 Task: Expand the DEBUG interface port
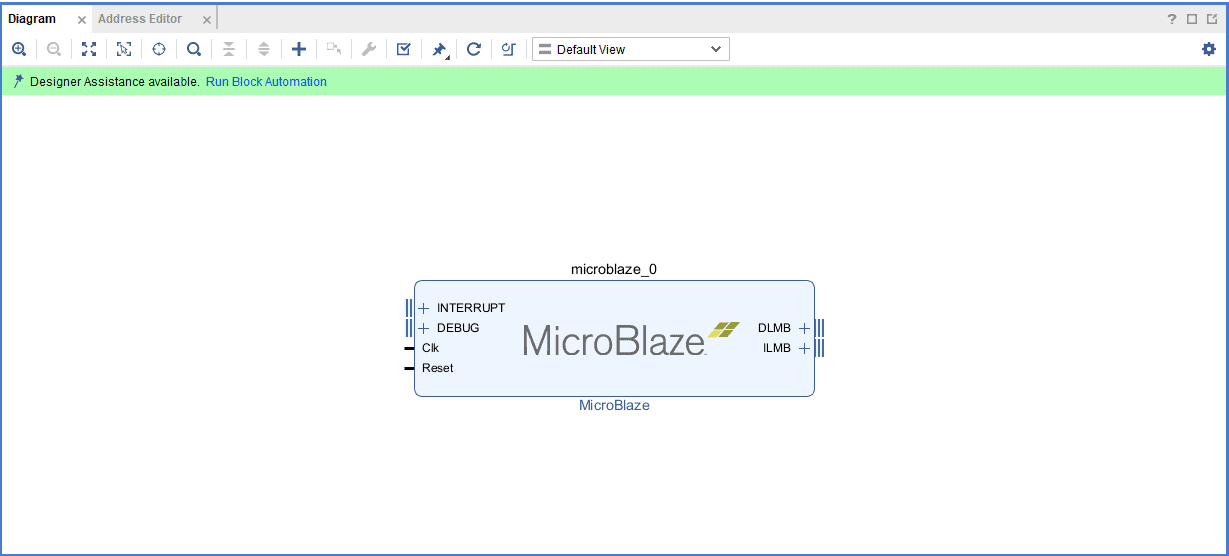pos(423,328)
